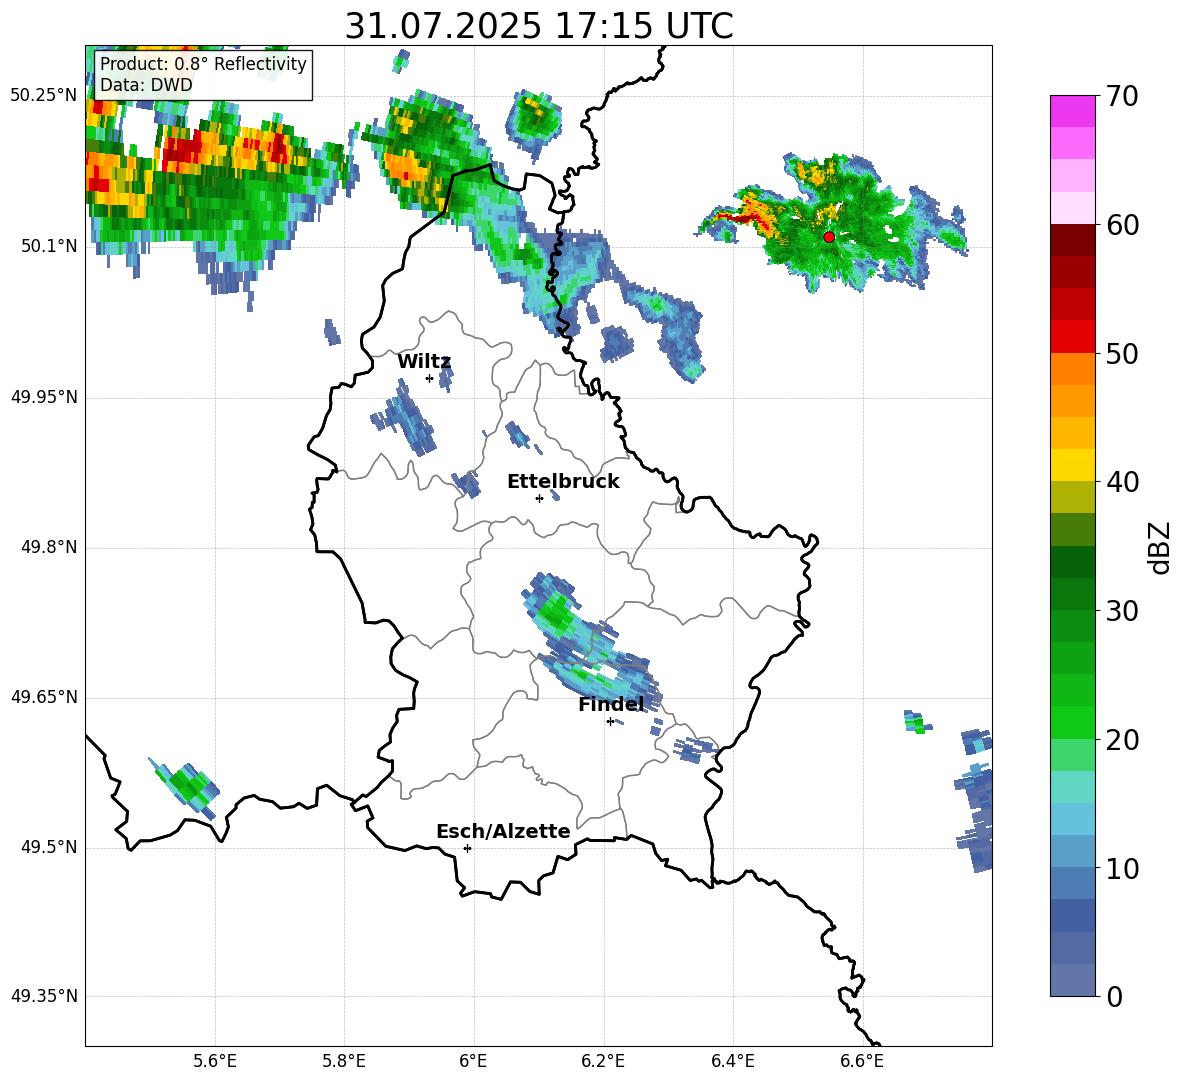Image resolution: width=1184 pixels, height=1081 pixels.
Task: Click the Wiltz location cross marker
Action: [x=430, y=378]
